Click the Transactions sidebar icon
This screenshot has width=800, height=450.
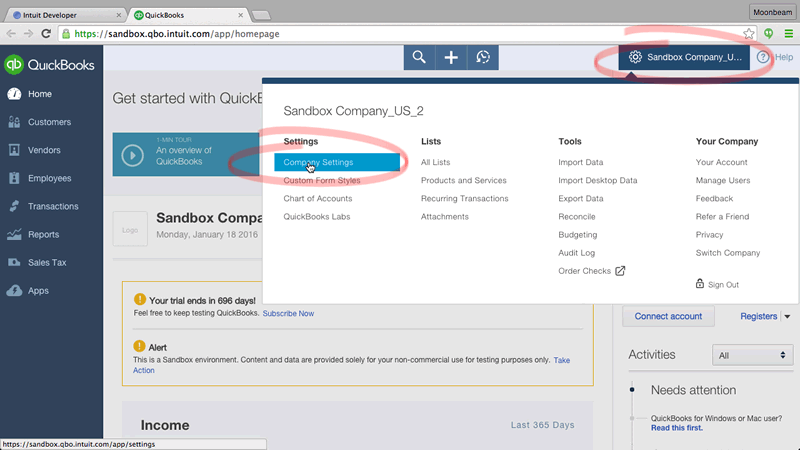(14, 206)
